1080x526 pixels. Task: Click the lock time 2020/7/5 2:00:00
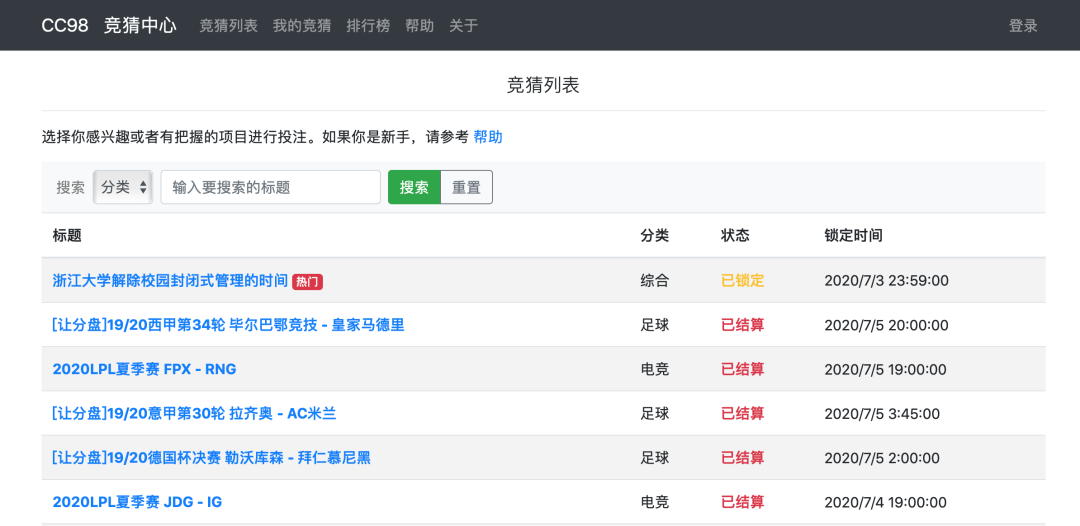point(882,458)
